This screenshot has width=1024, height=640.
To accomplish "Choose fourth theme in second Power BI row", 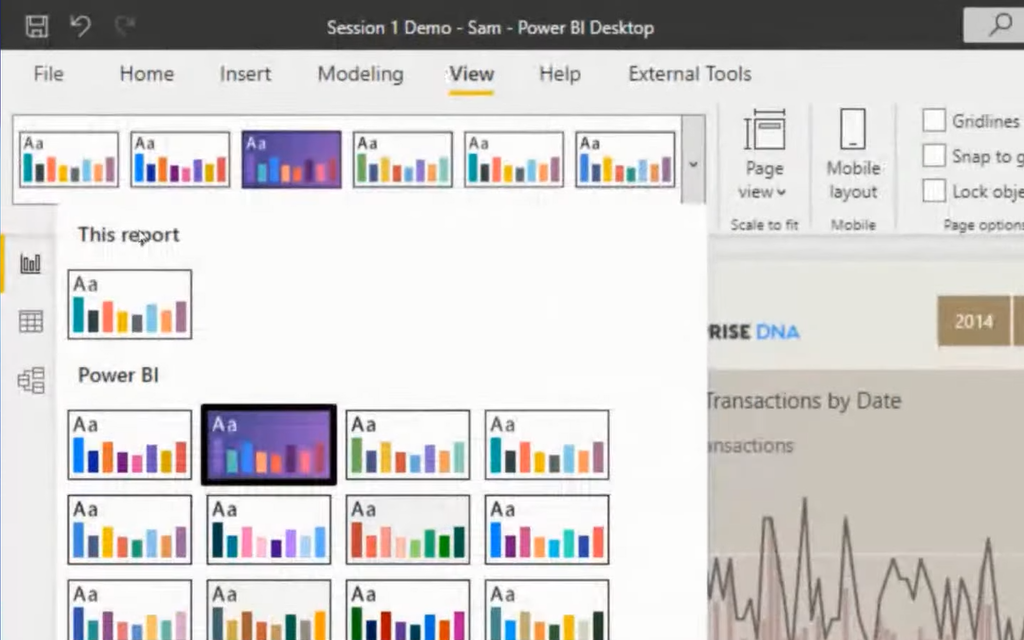I will (547, 530).
